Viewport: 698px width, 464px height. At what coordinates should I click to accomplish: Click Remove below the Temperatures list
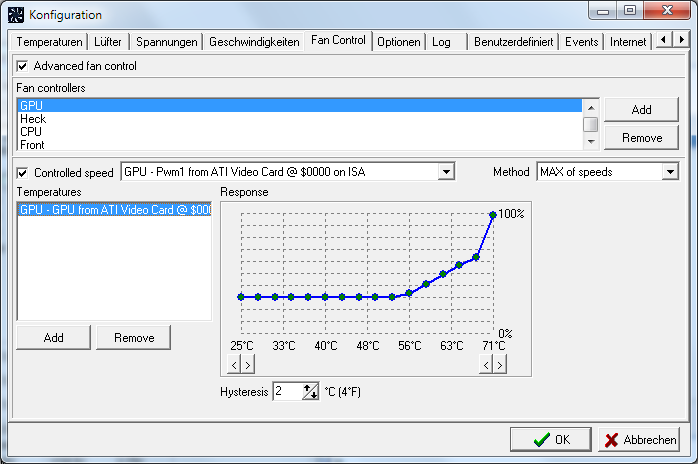click(134, 338)
